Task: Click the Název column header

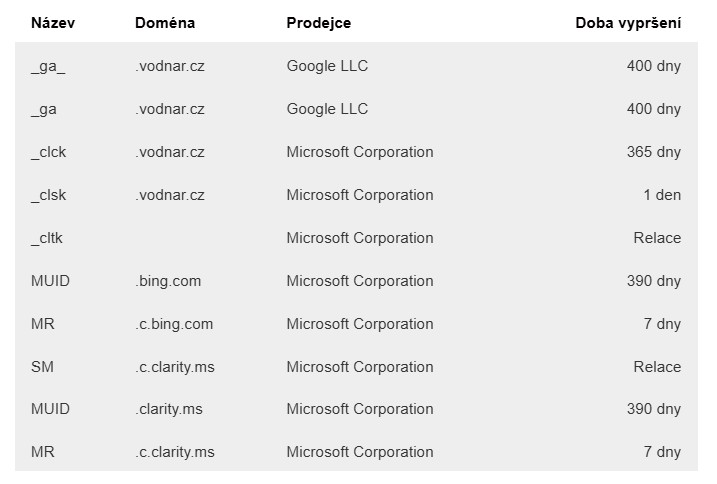Action: point(53,23)
